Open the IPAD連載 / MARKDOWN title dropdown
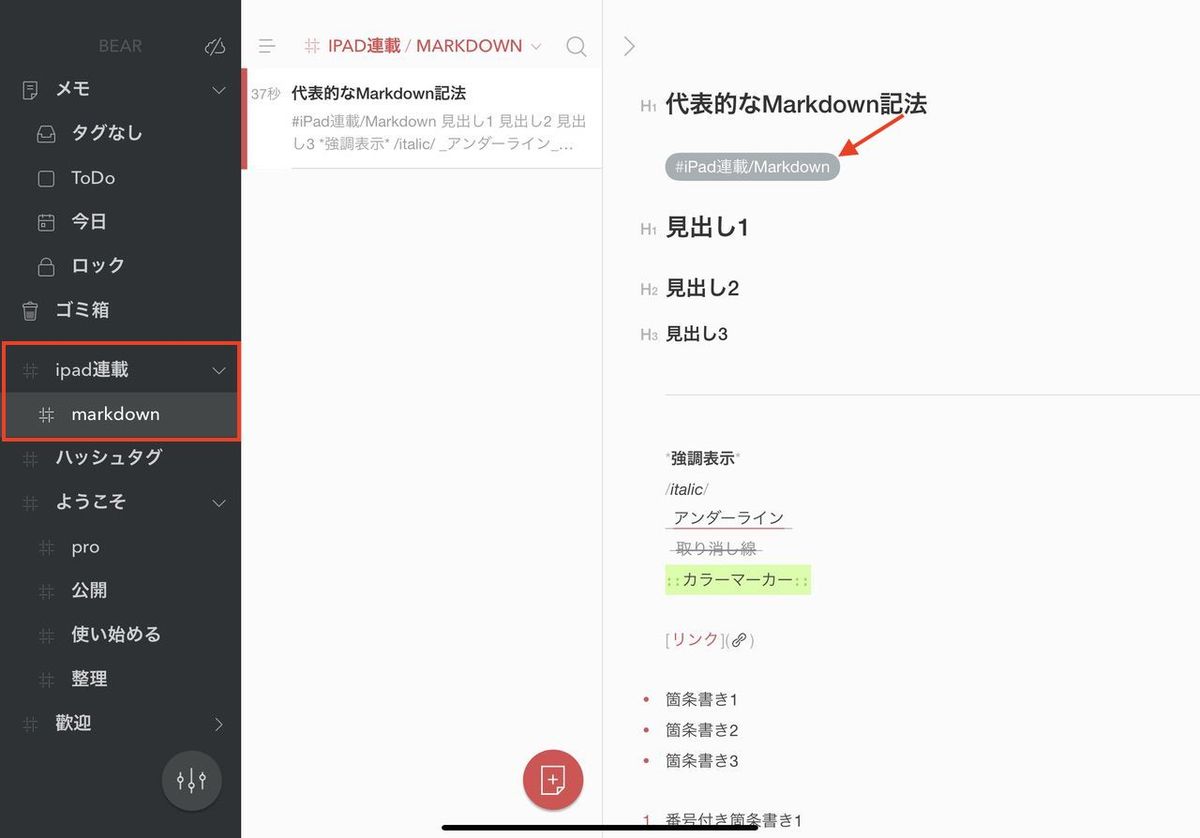Viewport: 1200px width, 838px height. (x=423, y=46)
